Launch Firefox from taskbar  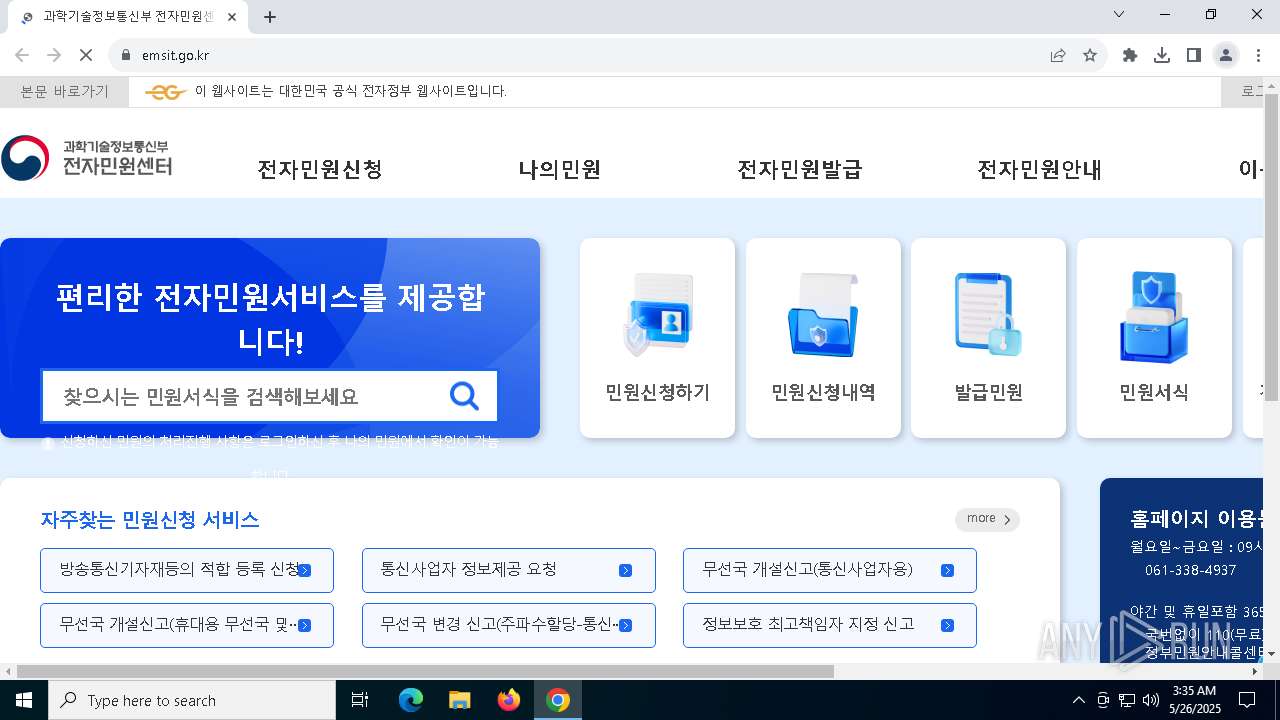click(x=509, y=700)
